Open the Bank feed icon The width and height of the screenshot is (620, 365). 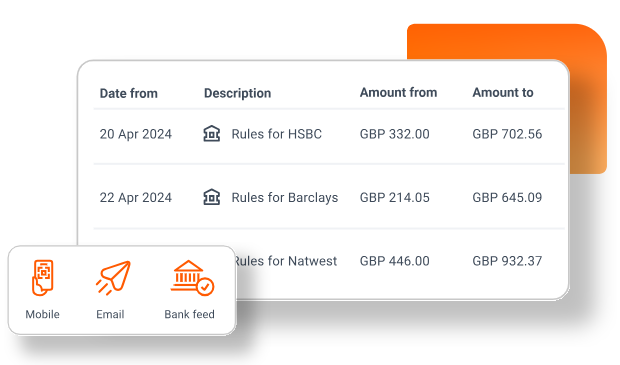192,278
